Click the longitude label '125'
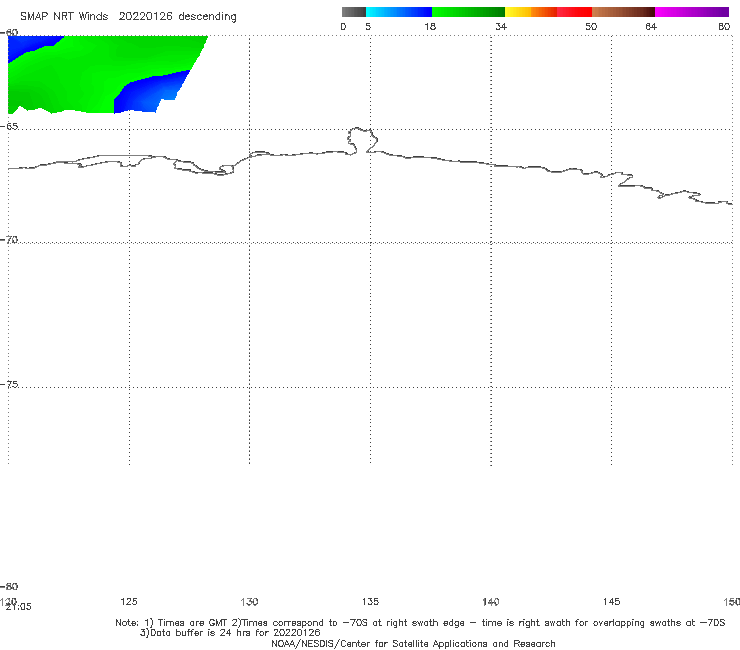The image size is (740, 650). pyautogui.click(x=129, y=601)
